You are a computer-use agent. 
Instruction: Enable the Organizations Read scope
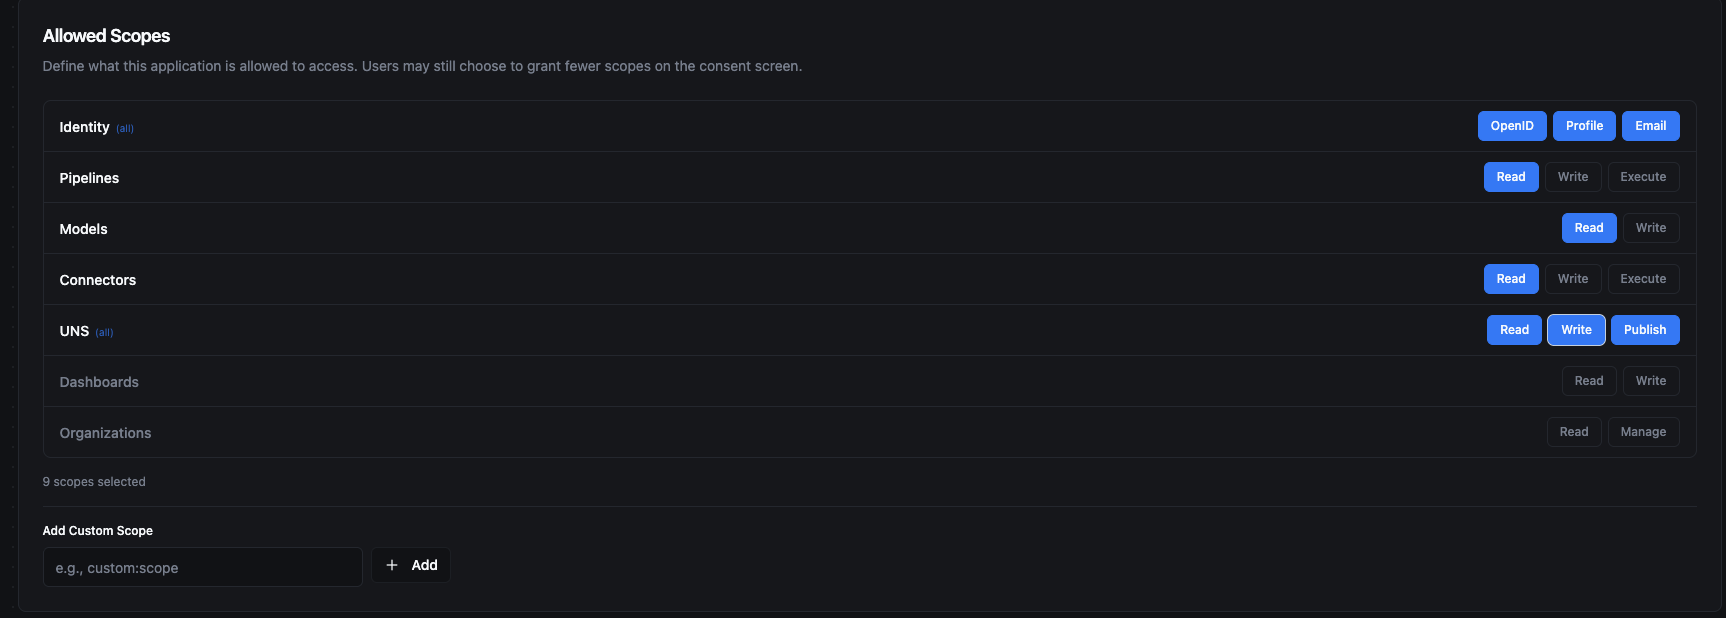pyautogui.click(x=1573, y=432)
